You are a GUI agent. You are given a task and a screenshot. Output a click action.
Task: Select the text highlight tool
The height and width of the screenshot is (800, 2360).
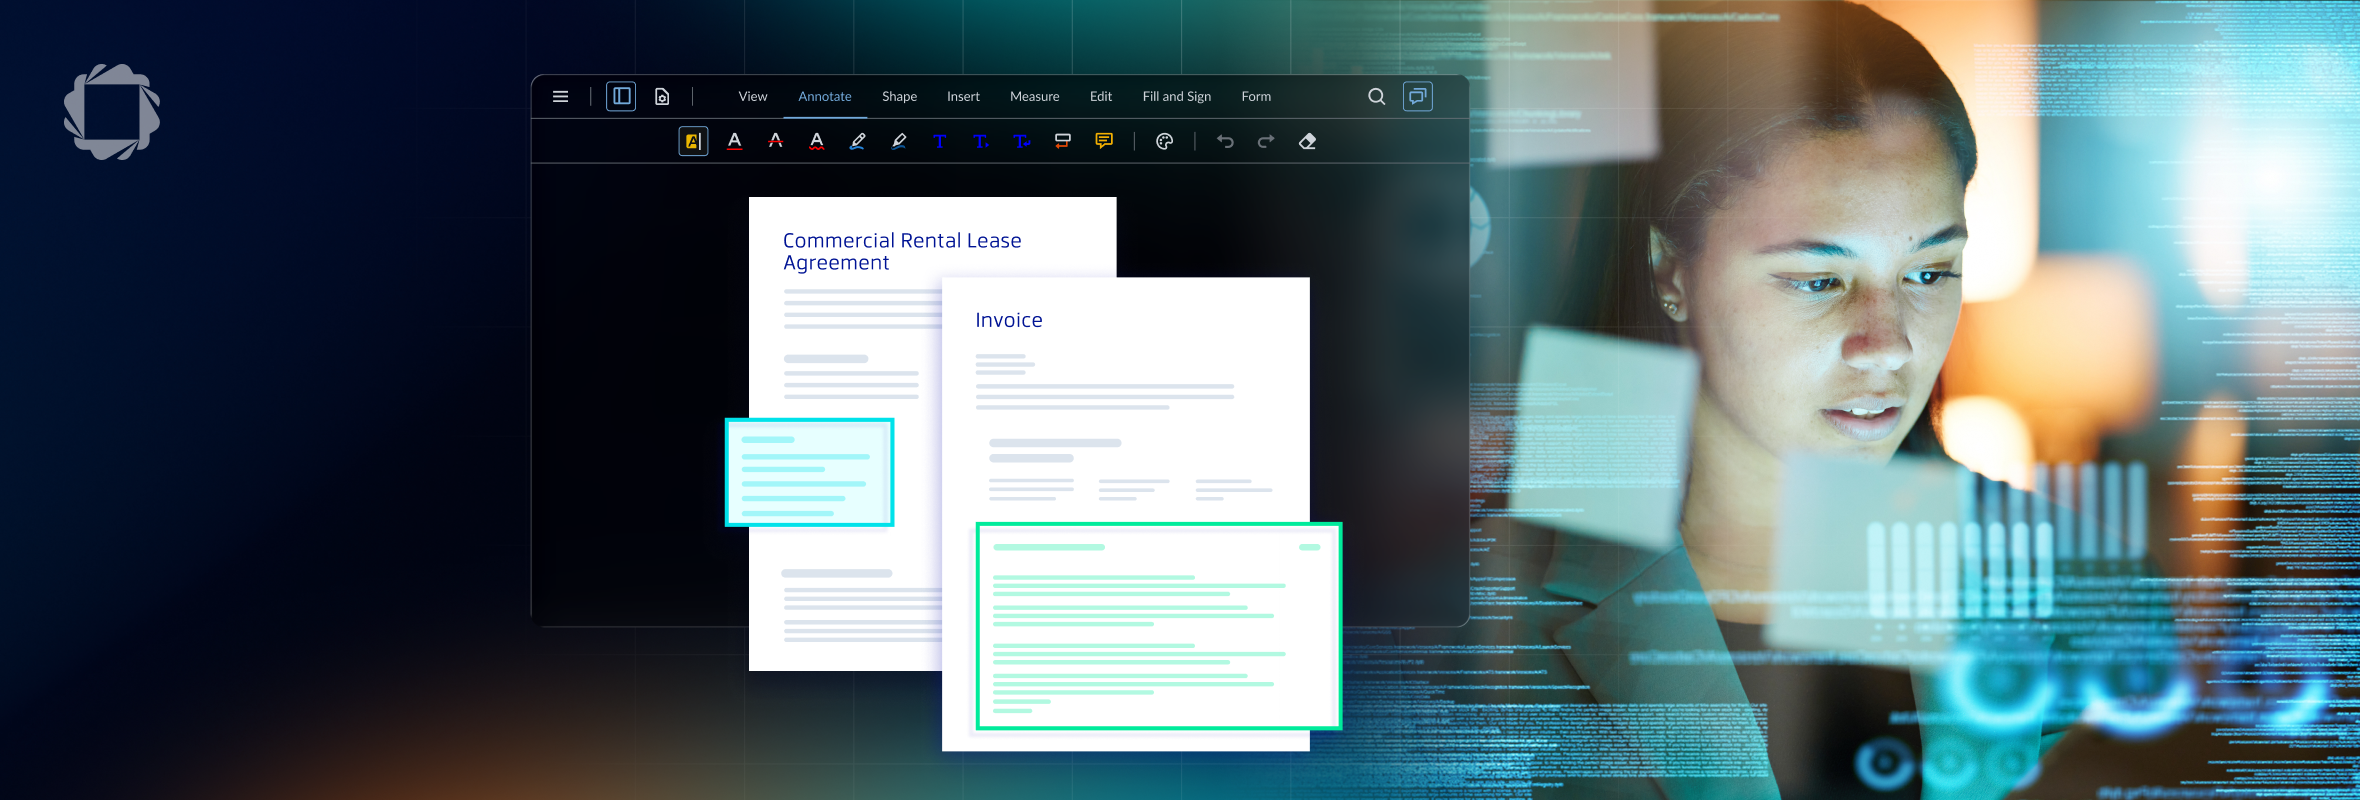(693, 142)
